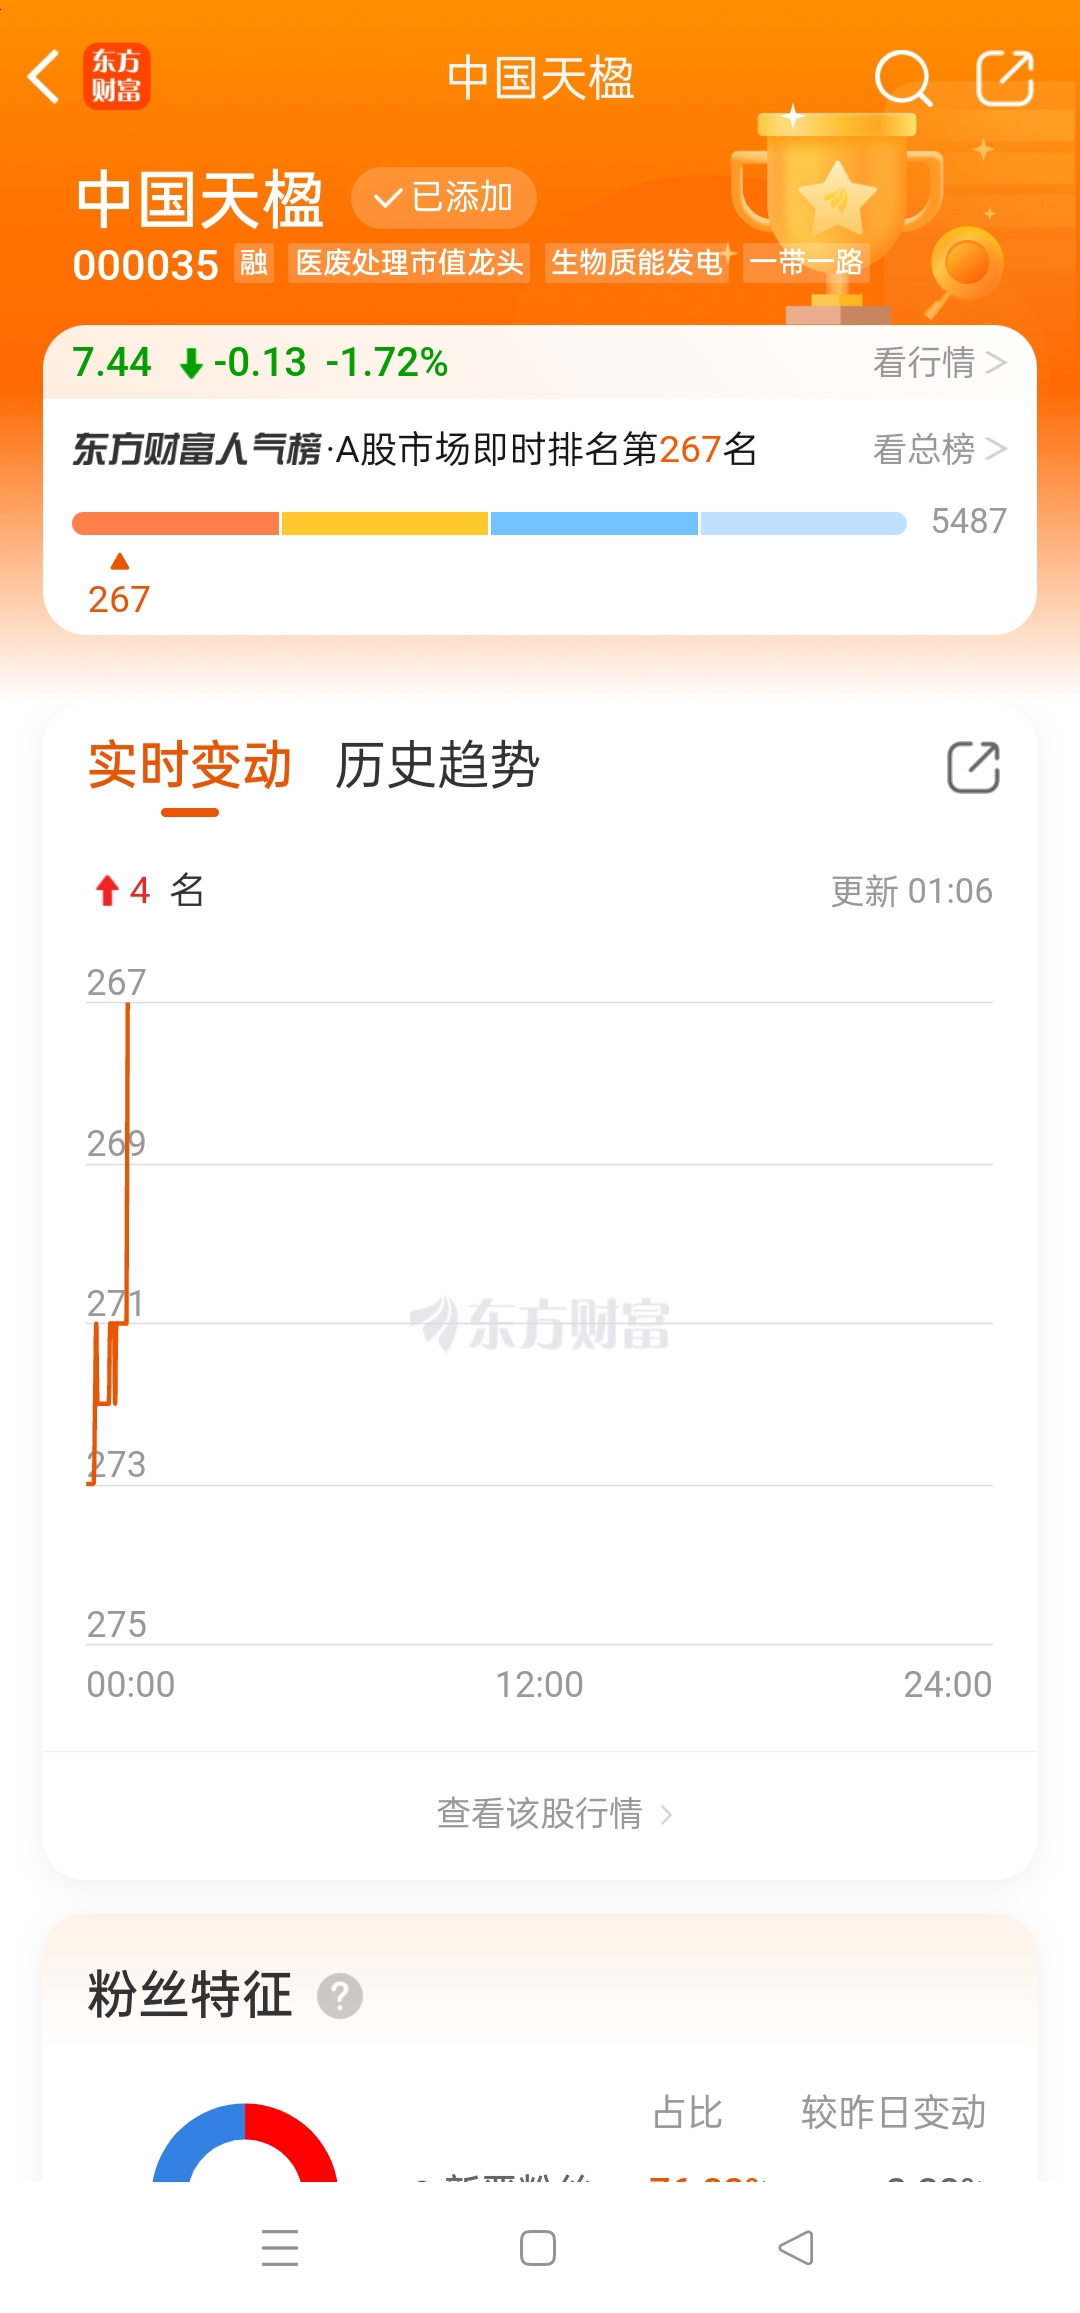Tap 生物质能发电 tag
Screen dimensions: 1080x2313
(636, 263)
